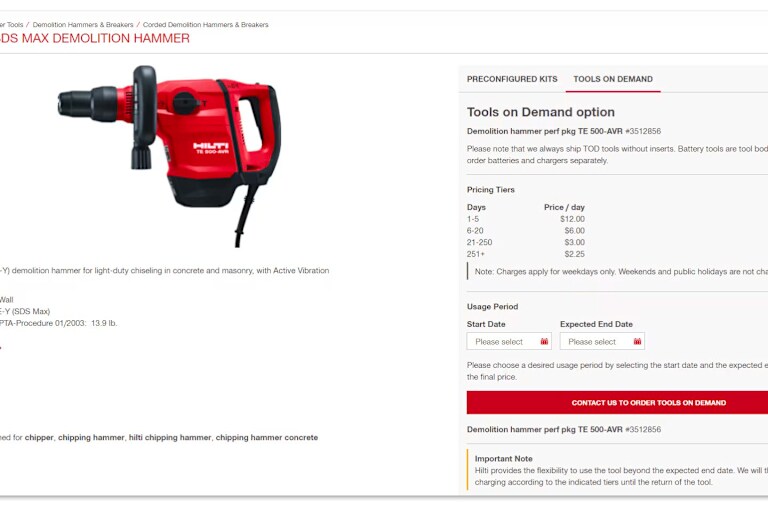Go to the Corded Demolition Hammers & Breakers breadcrumb
768x512 pixels.
205,24
